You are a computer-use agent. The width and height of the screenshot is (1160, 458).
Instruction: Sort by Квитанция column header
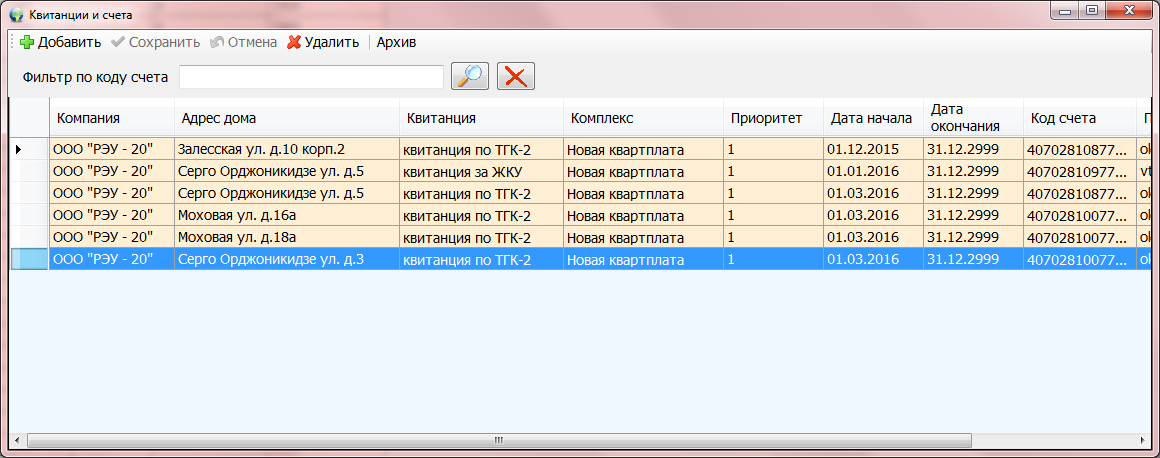click(481, 118)
